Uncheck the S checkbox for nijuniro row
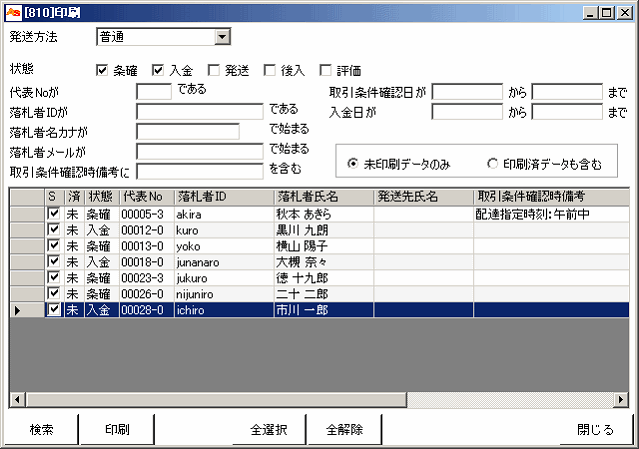Image resolution: width=639 pixels, height=449 pixels. point(54,293)
